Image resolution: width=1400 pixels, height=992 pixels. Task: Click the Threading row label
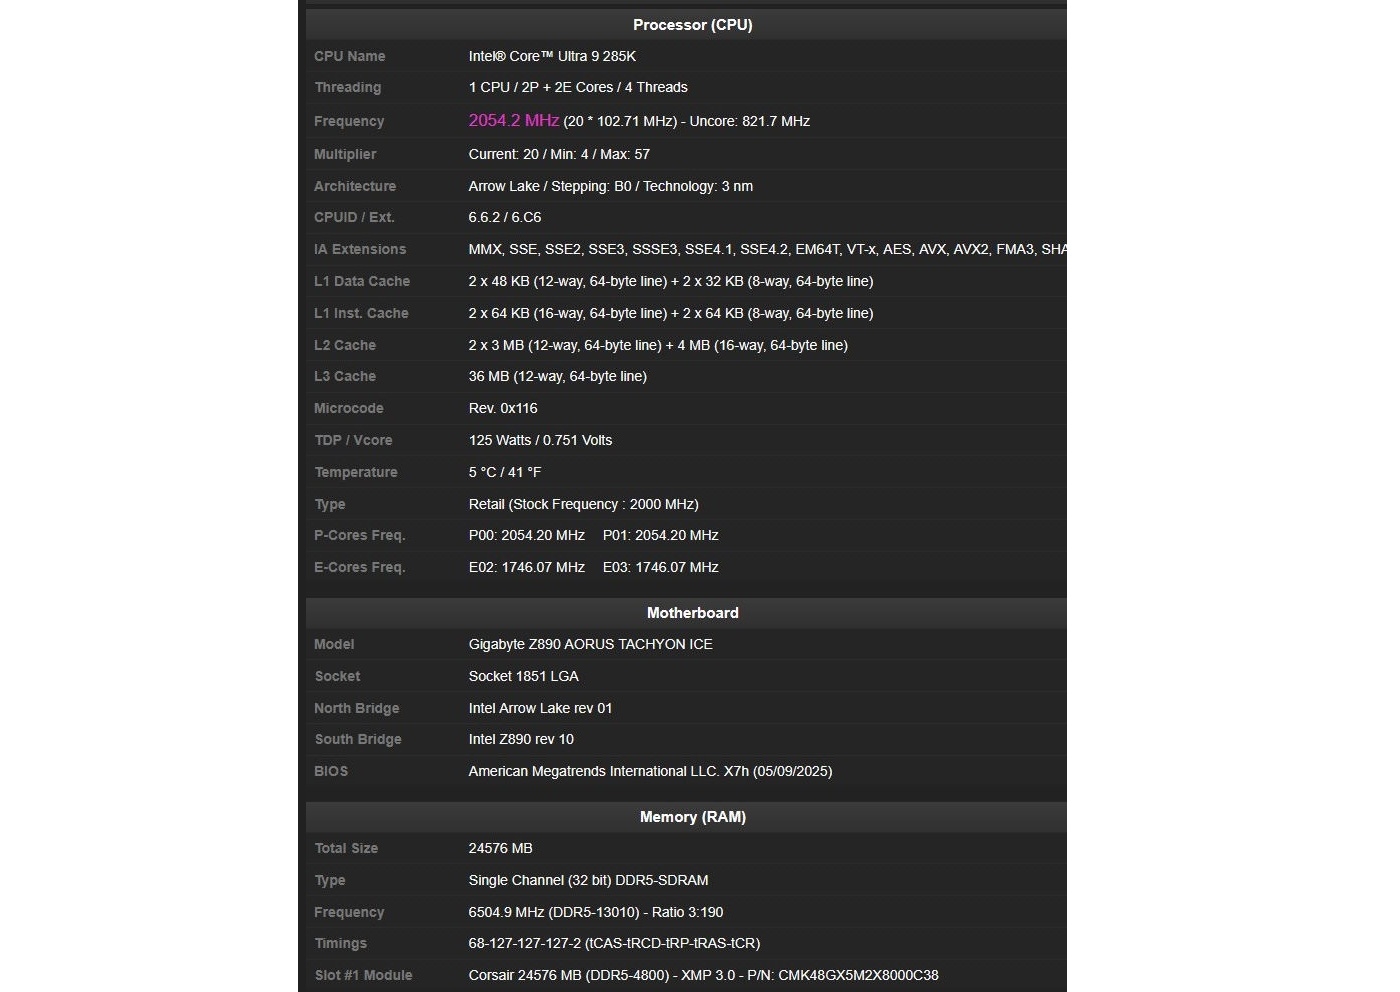(x=347, y=88)
